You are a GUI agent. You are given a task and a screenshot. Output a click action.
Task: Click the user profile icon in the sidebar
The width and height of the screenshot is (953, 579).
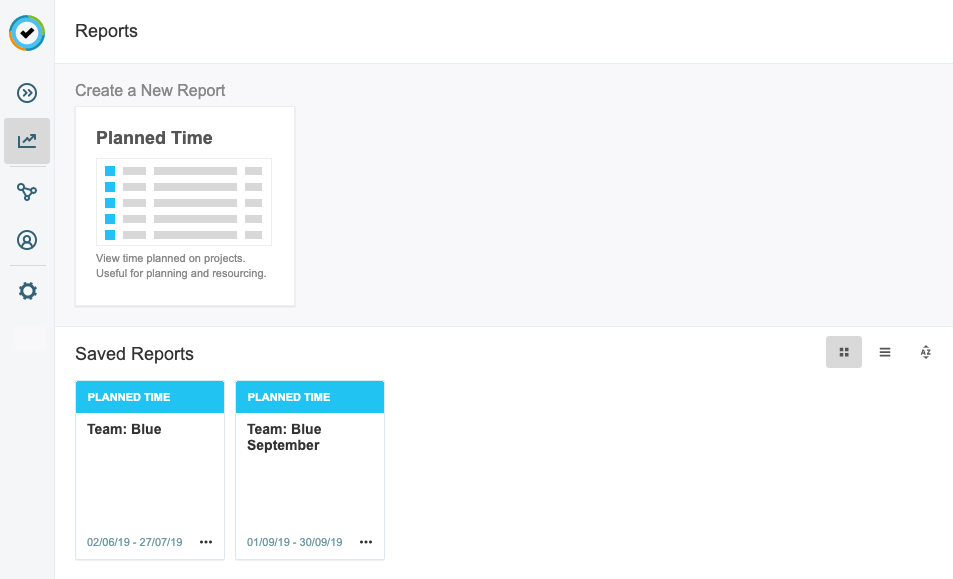26,241
